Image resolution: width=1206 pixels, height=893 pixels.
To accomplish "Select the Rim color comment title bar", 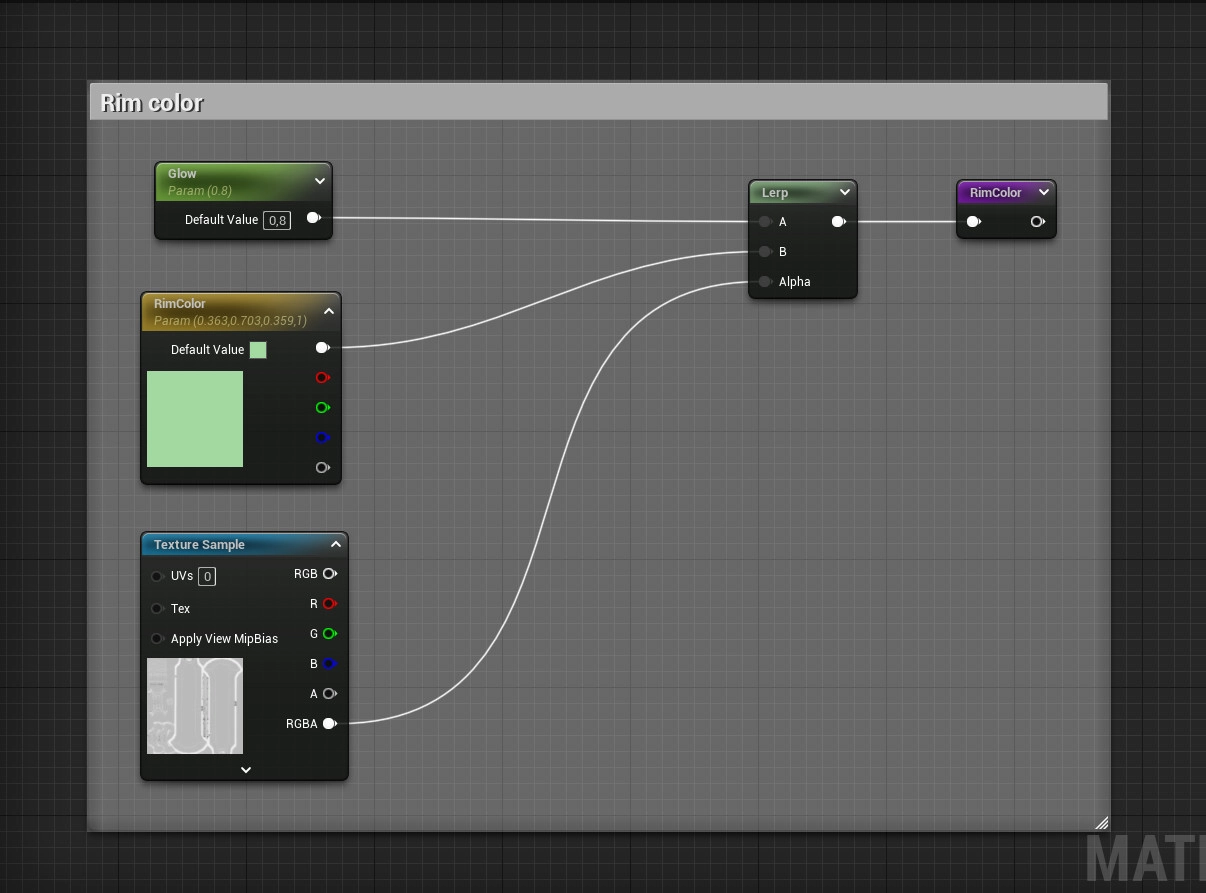I will (598, 103).
